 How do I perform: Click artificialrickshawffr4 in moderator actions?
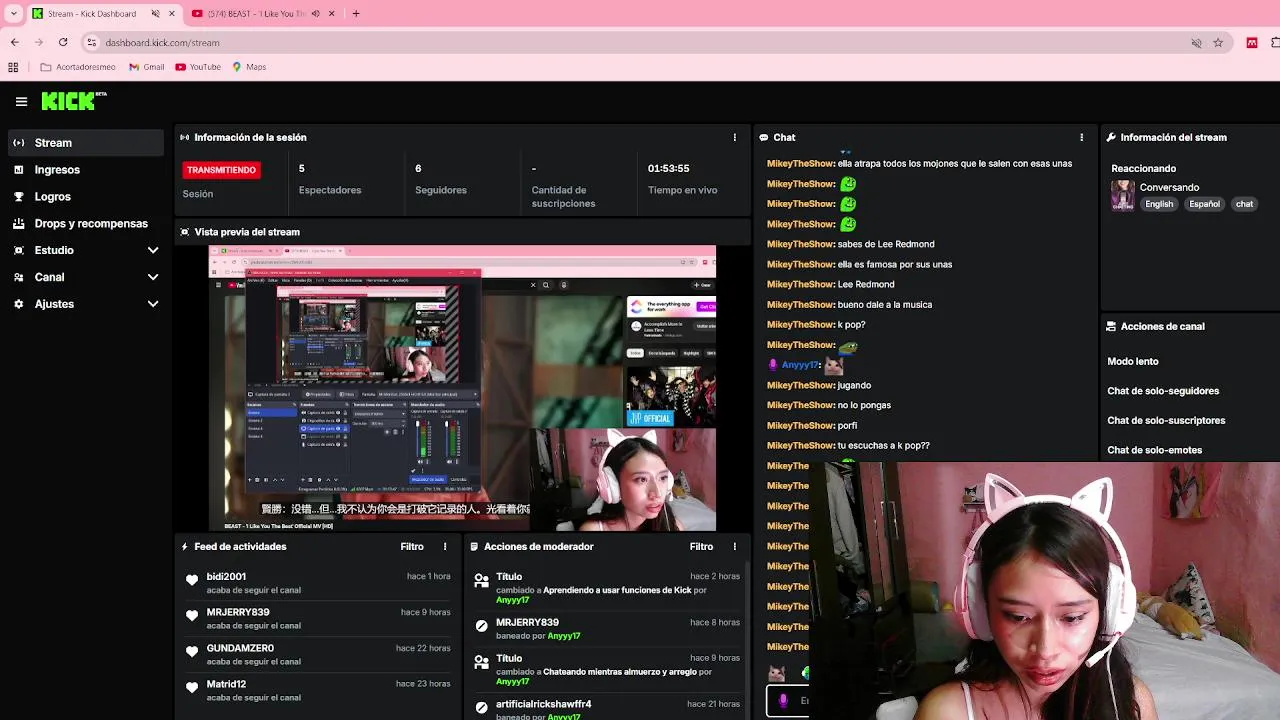pyautogui.click(x=543, y=704)
